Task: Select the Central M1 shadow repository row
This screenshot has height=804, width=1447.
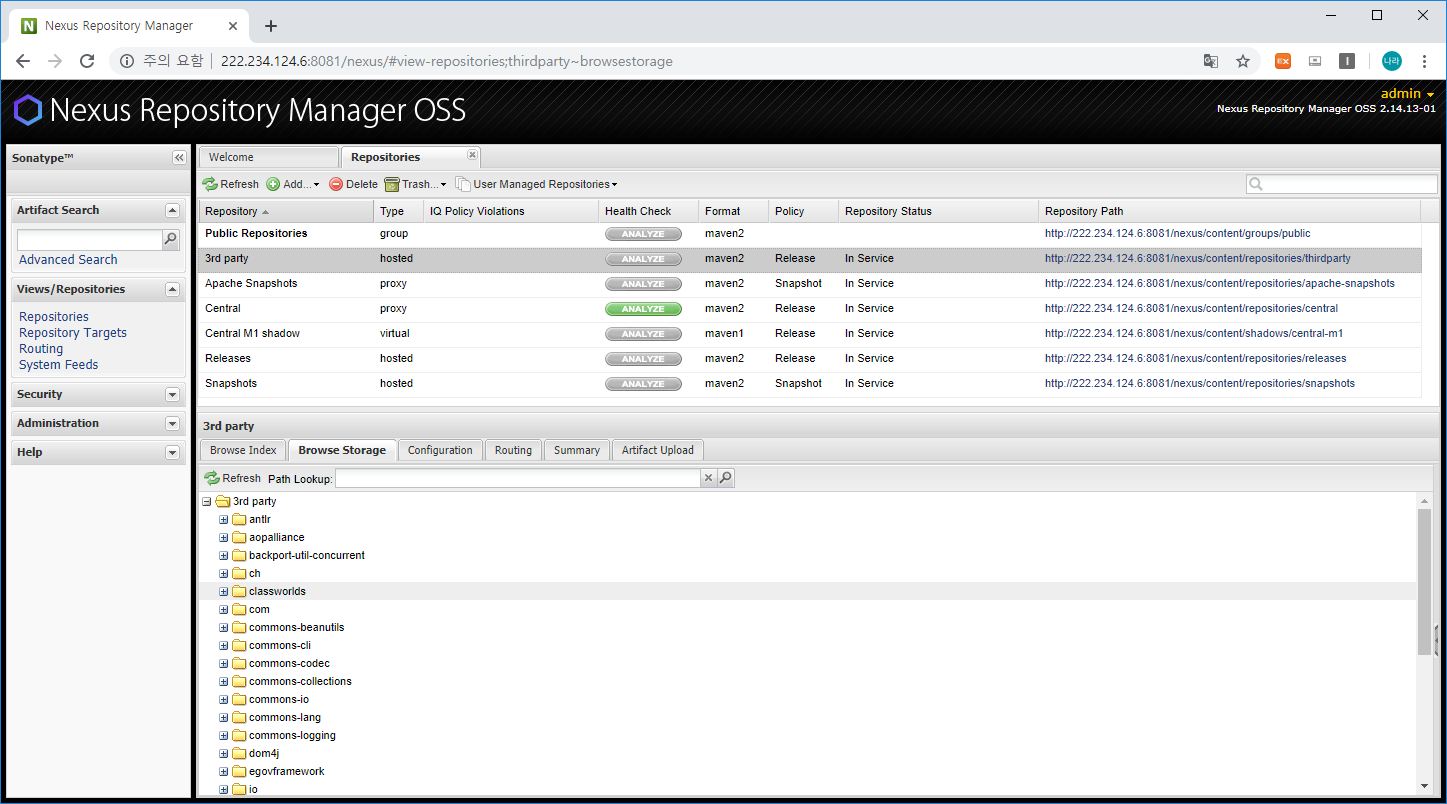Action: tap(810, 334)
